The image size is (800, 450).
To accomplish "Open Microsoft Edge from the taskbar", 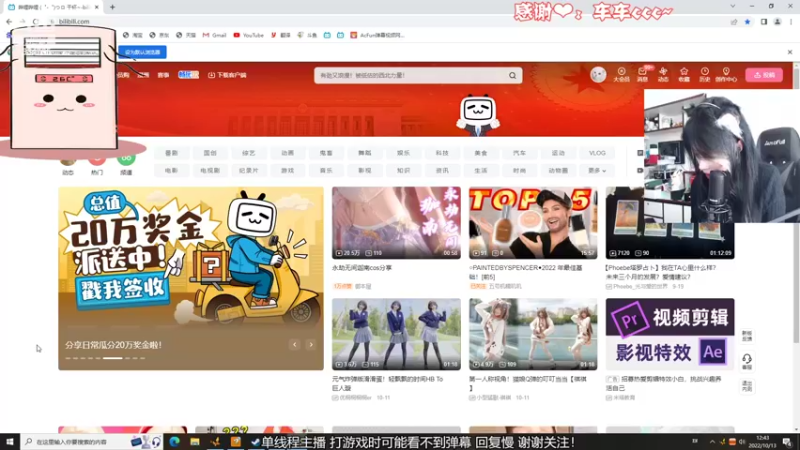I will click(174, 441).
